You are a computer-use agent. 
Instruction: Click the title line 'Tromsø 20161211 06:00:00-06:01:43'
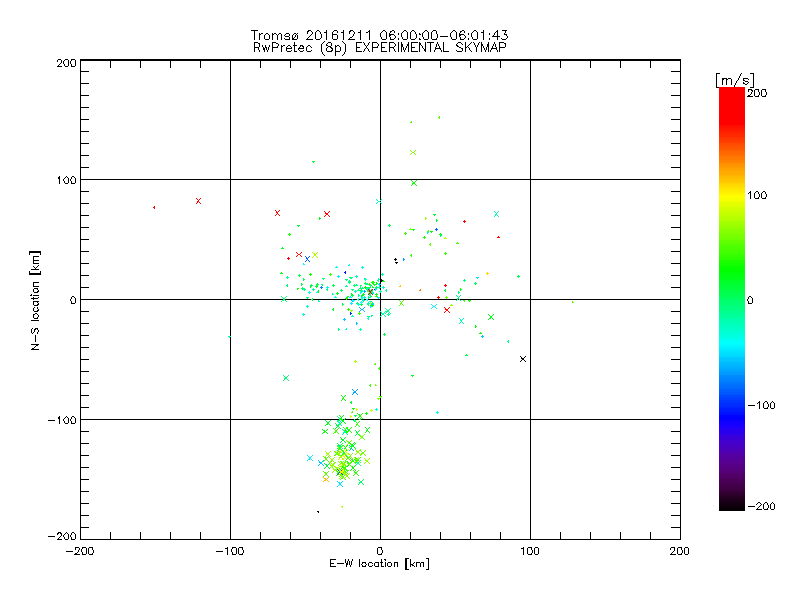click(x=379, y=35)
